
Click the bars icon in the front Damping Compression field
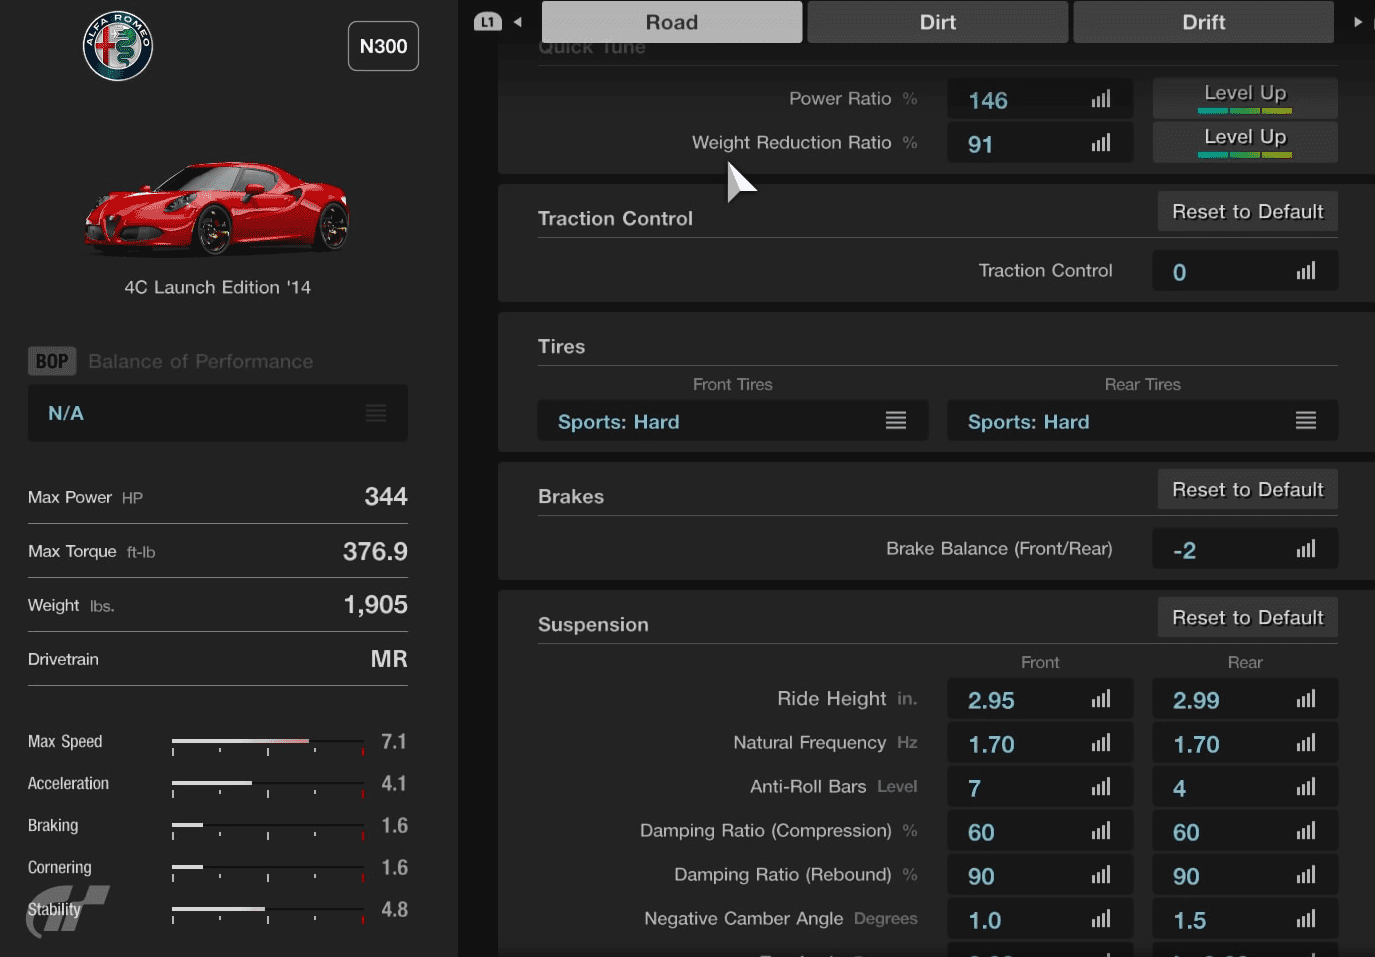(x=1101, y=831)
